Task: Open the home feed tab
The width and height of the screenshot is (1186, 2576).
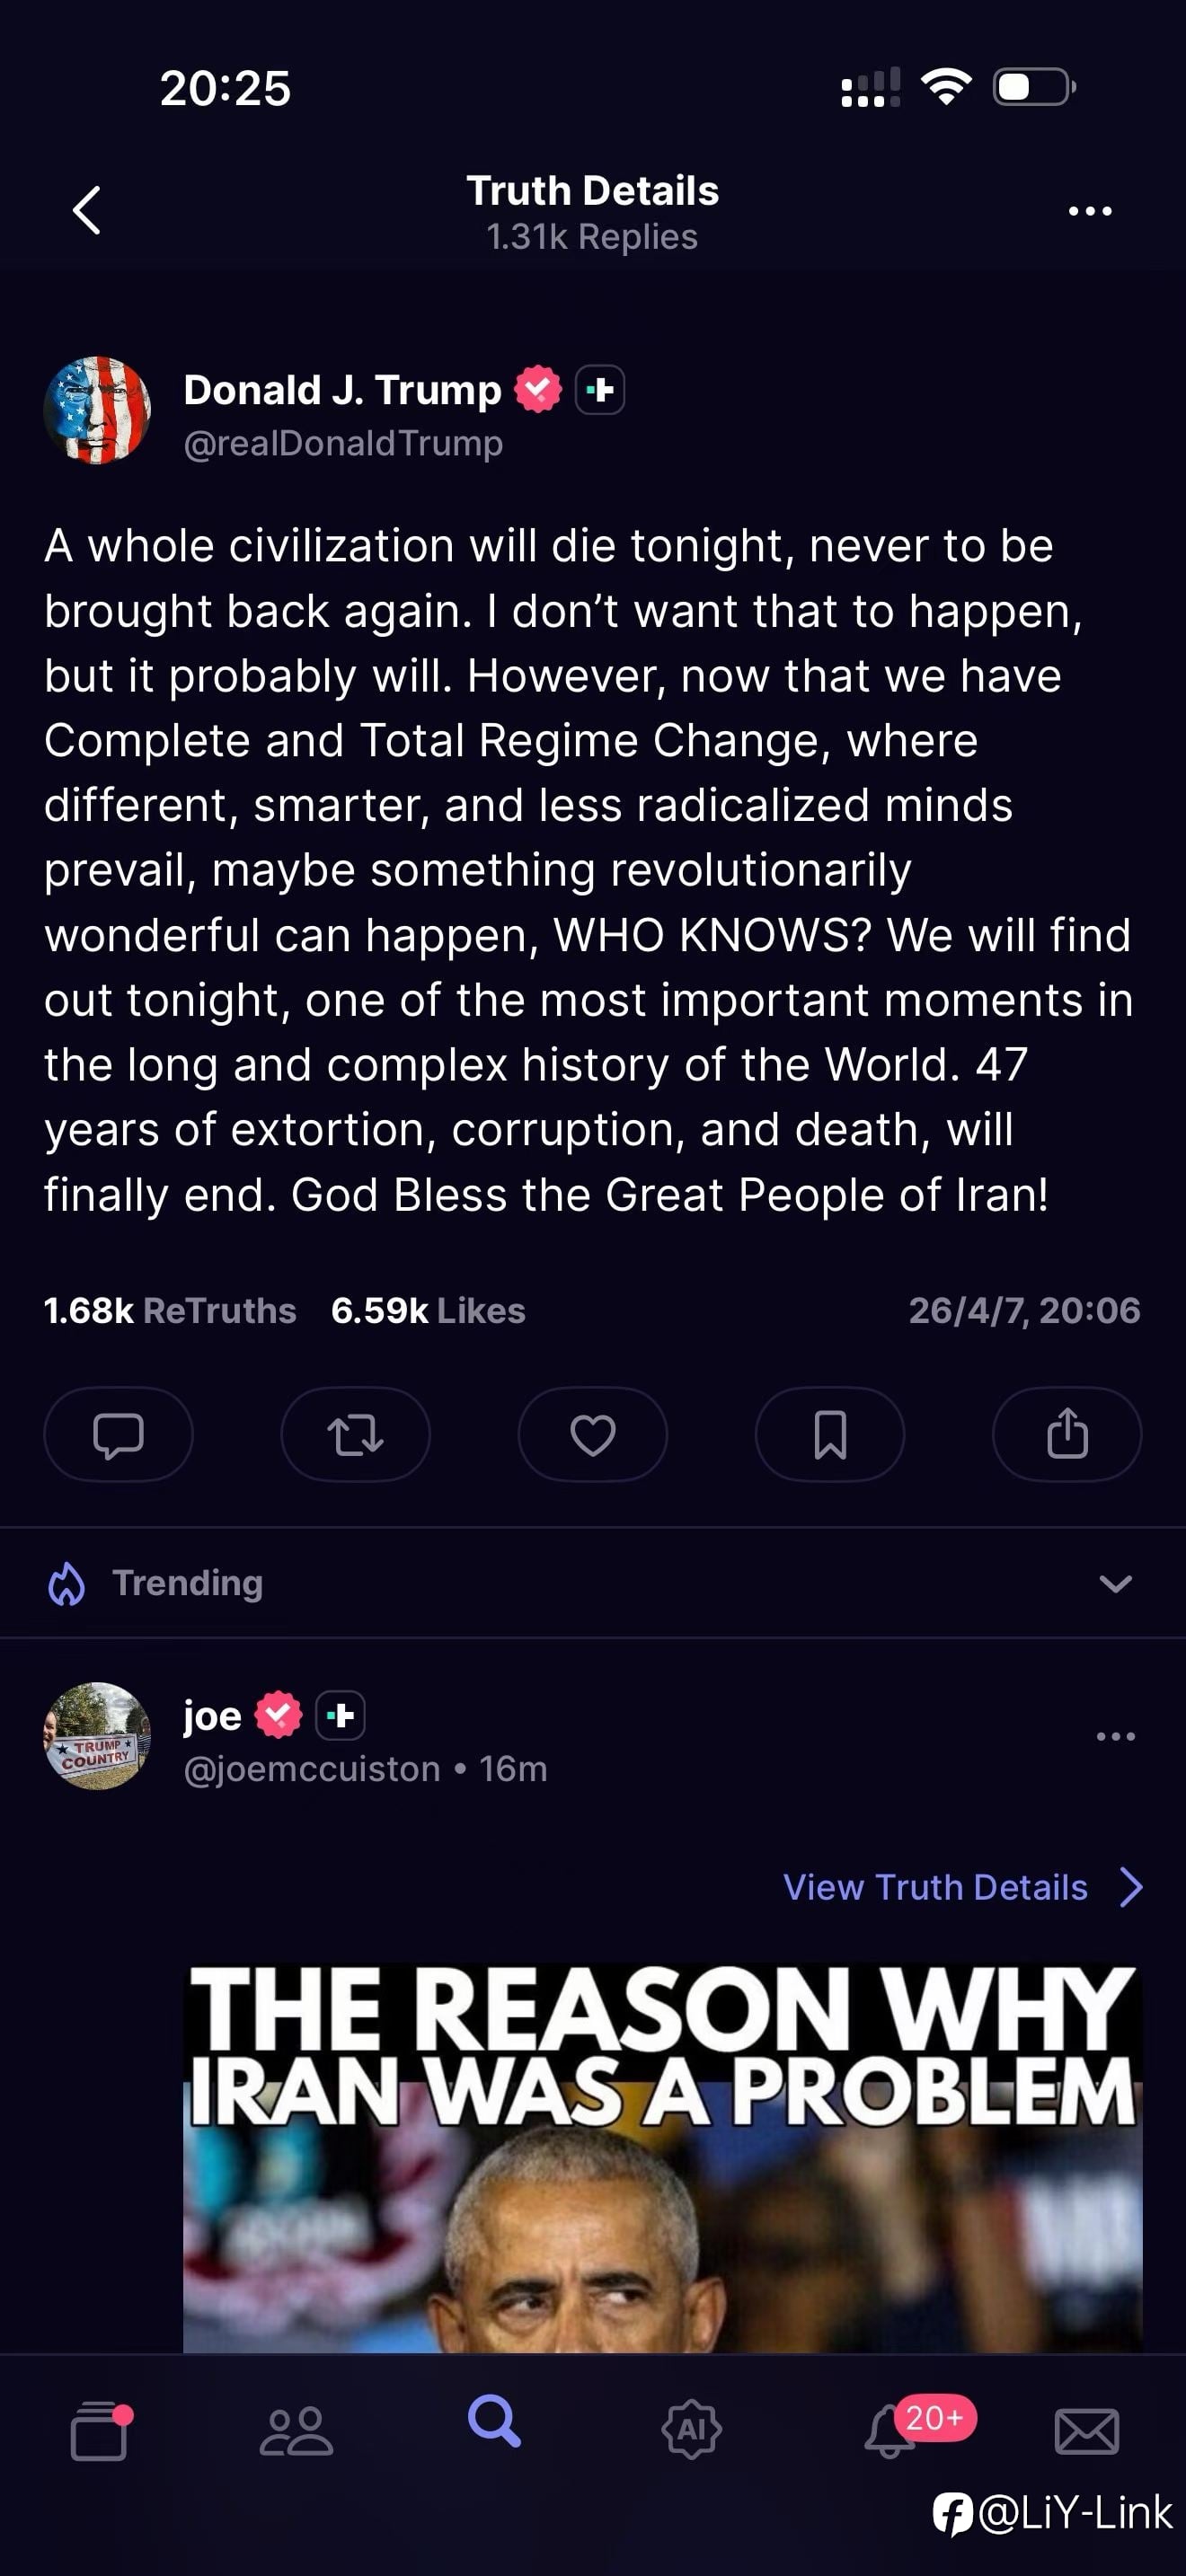Action: tap(99, 2430)
